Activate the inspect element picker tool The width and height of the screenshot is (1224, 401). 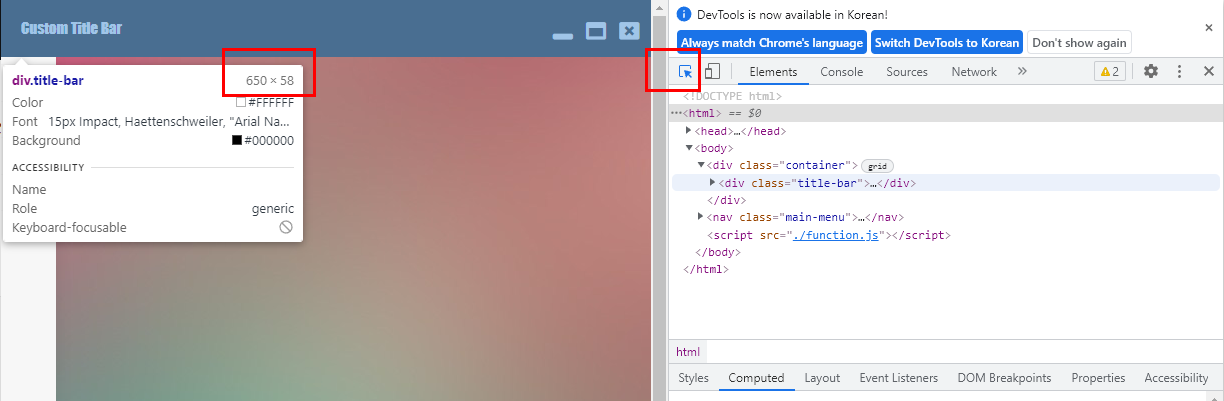pyautogui.click(x=686, y=72)
